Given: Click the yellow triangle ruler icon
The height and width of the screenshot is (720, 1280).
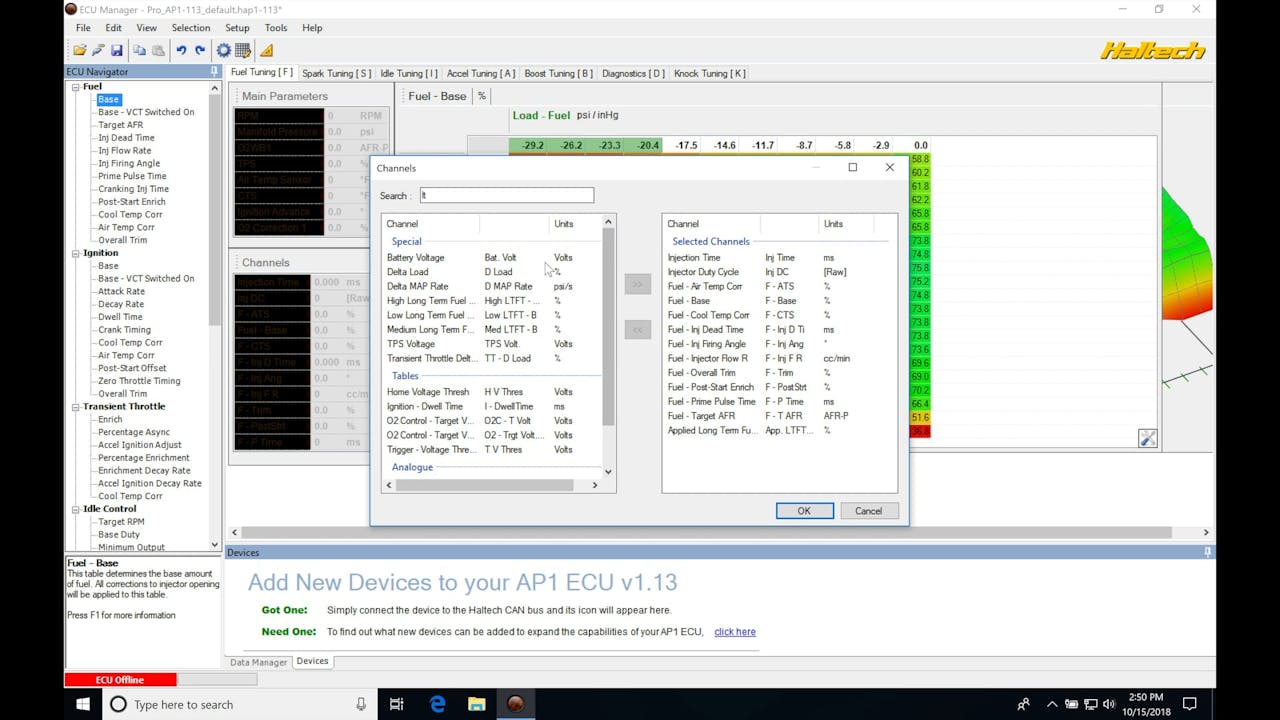Looking at the screenshot, I should click(x=266, y=50).
